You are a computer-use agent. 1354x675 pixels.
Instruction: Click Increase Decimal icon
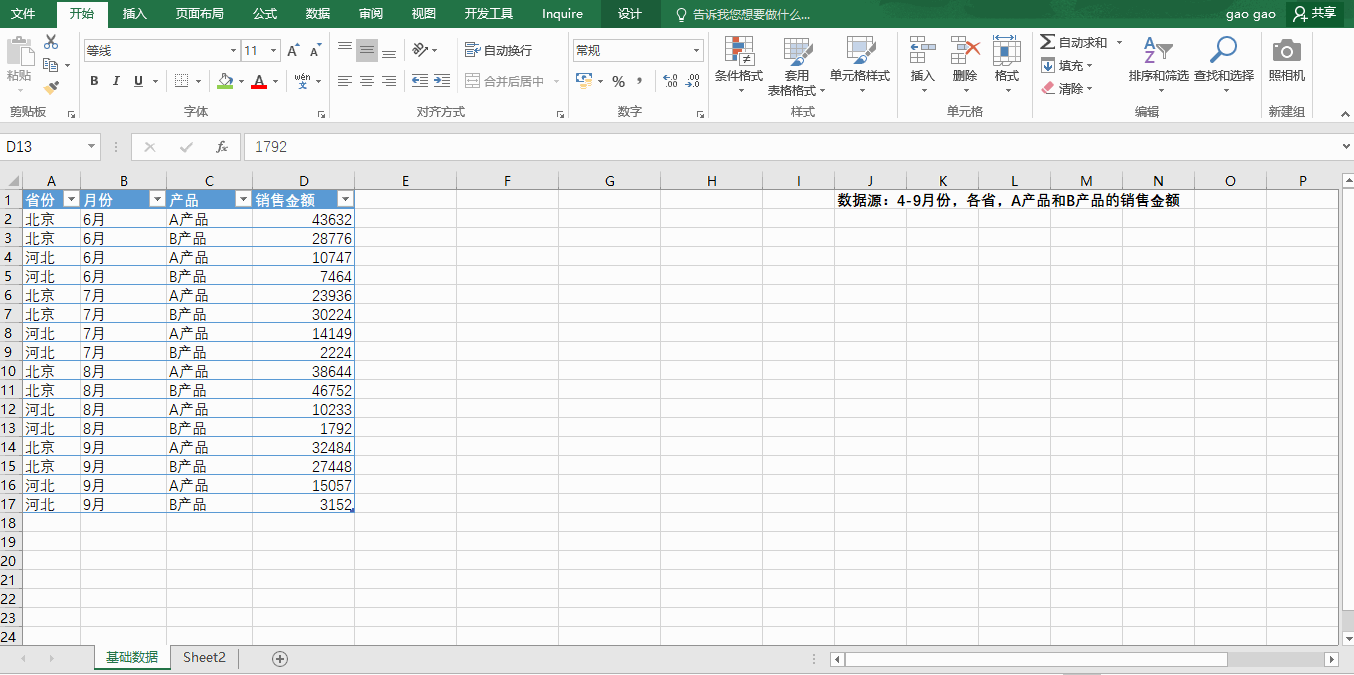click(x=670, y=81)
